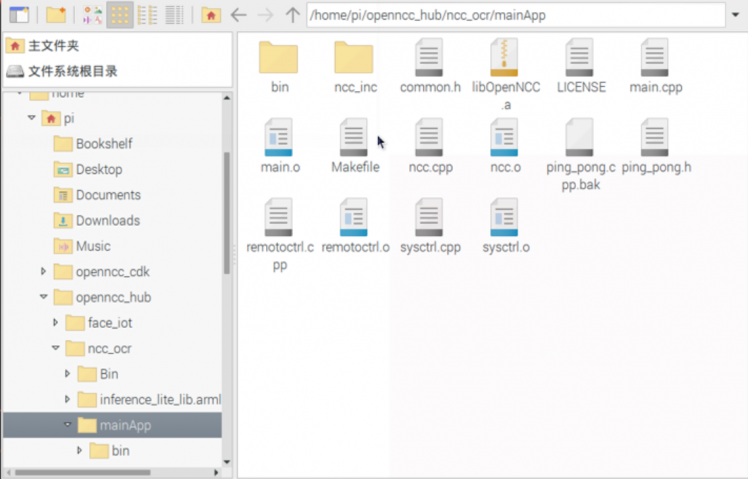Click the tree scrollbar up arrow
Viewport: 748px width, 479px height.
click(x=227, y=98)
